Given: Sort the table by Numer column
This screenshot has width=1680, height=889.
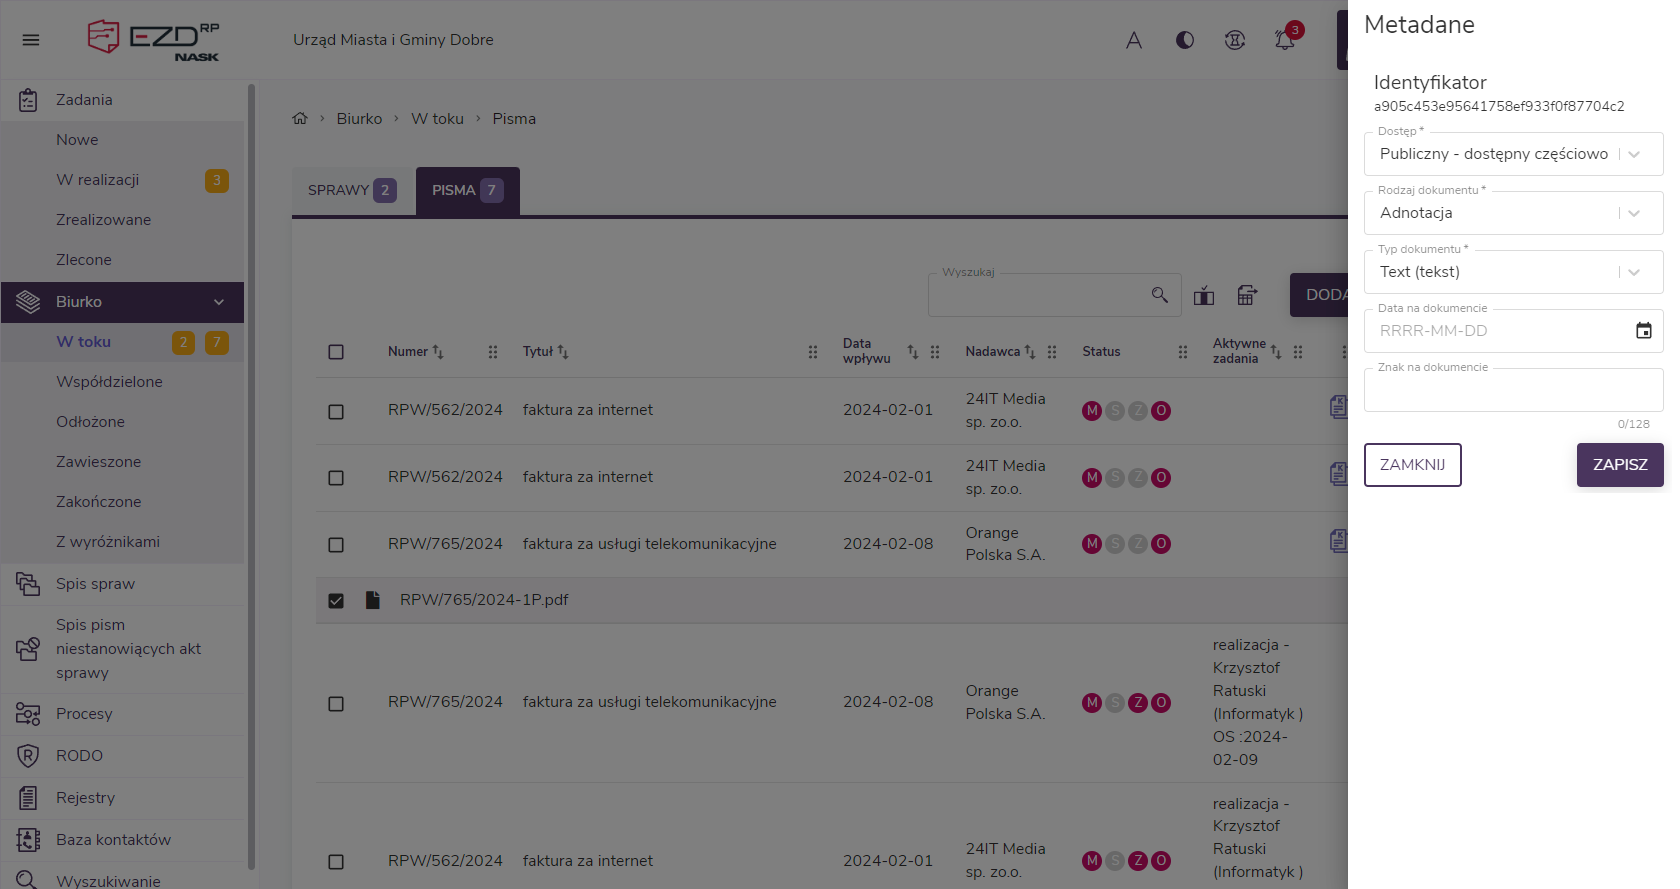Looking at the screenshot, I should click(438, 352).
